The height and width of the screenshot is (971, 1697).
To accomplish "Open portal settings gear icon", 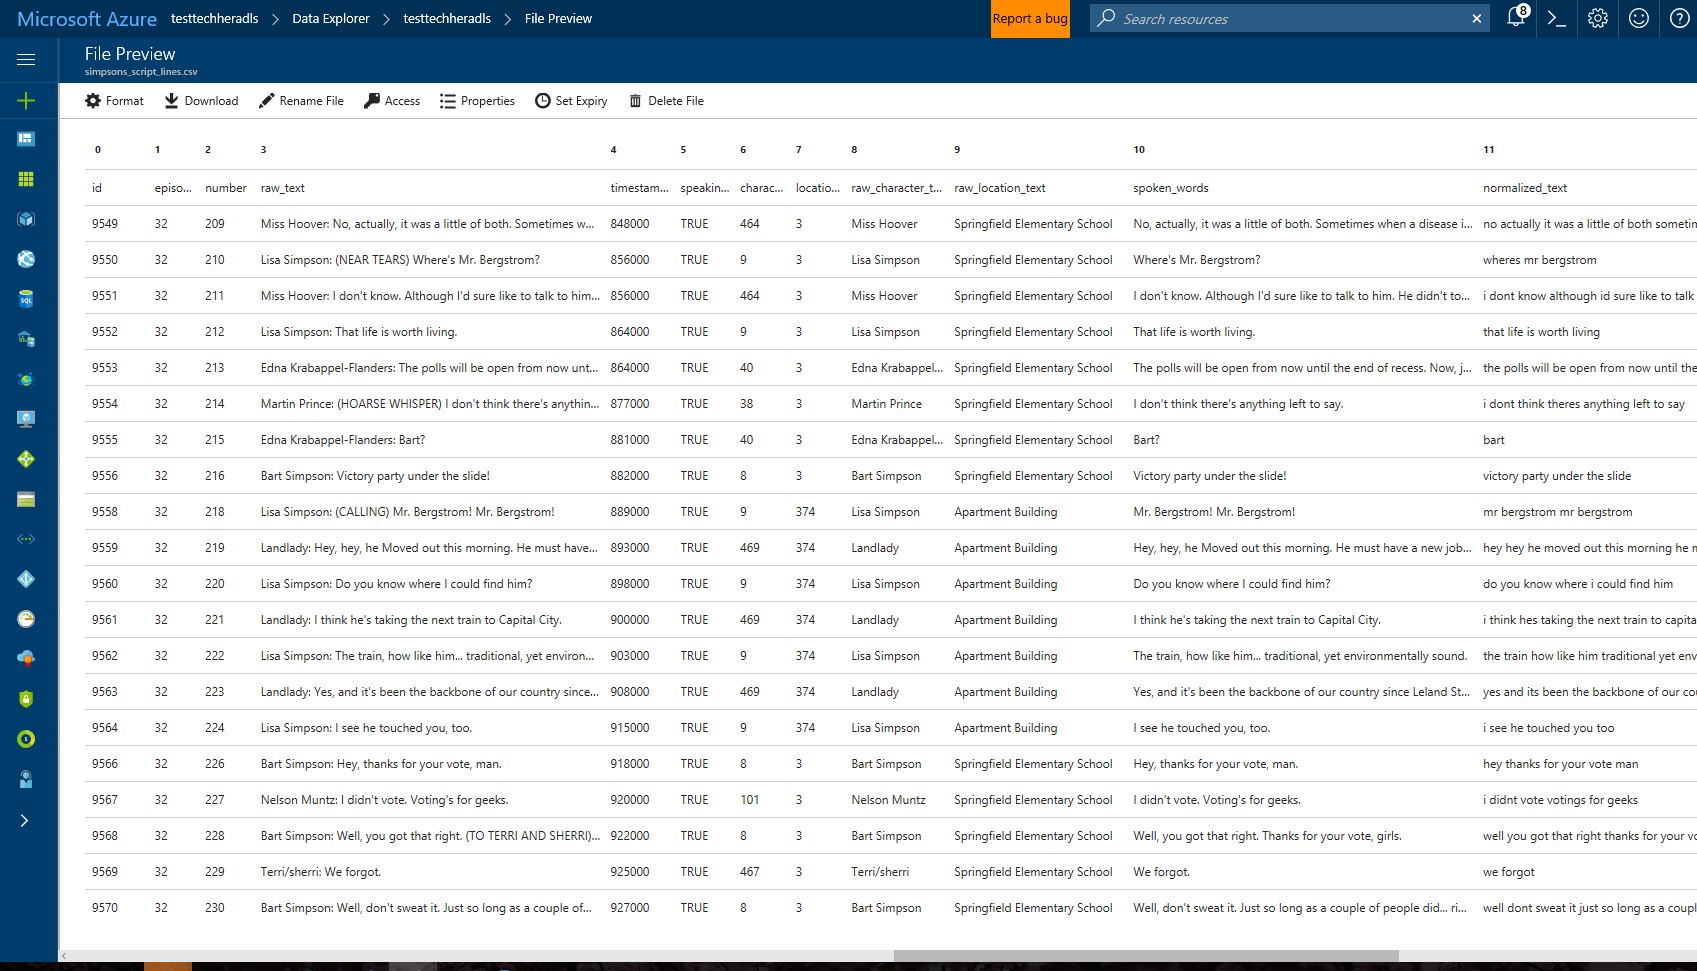I will [1598, 18].
